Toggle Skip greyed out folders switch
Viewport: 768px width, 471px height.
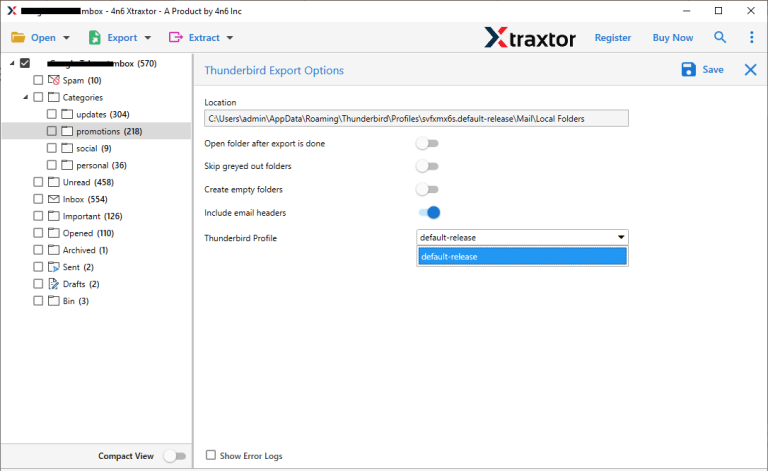pyautogui.click(x=427, y=167)
